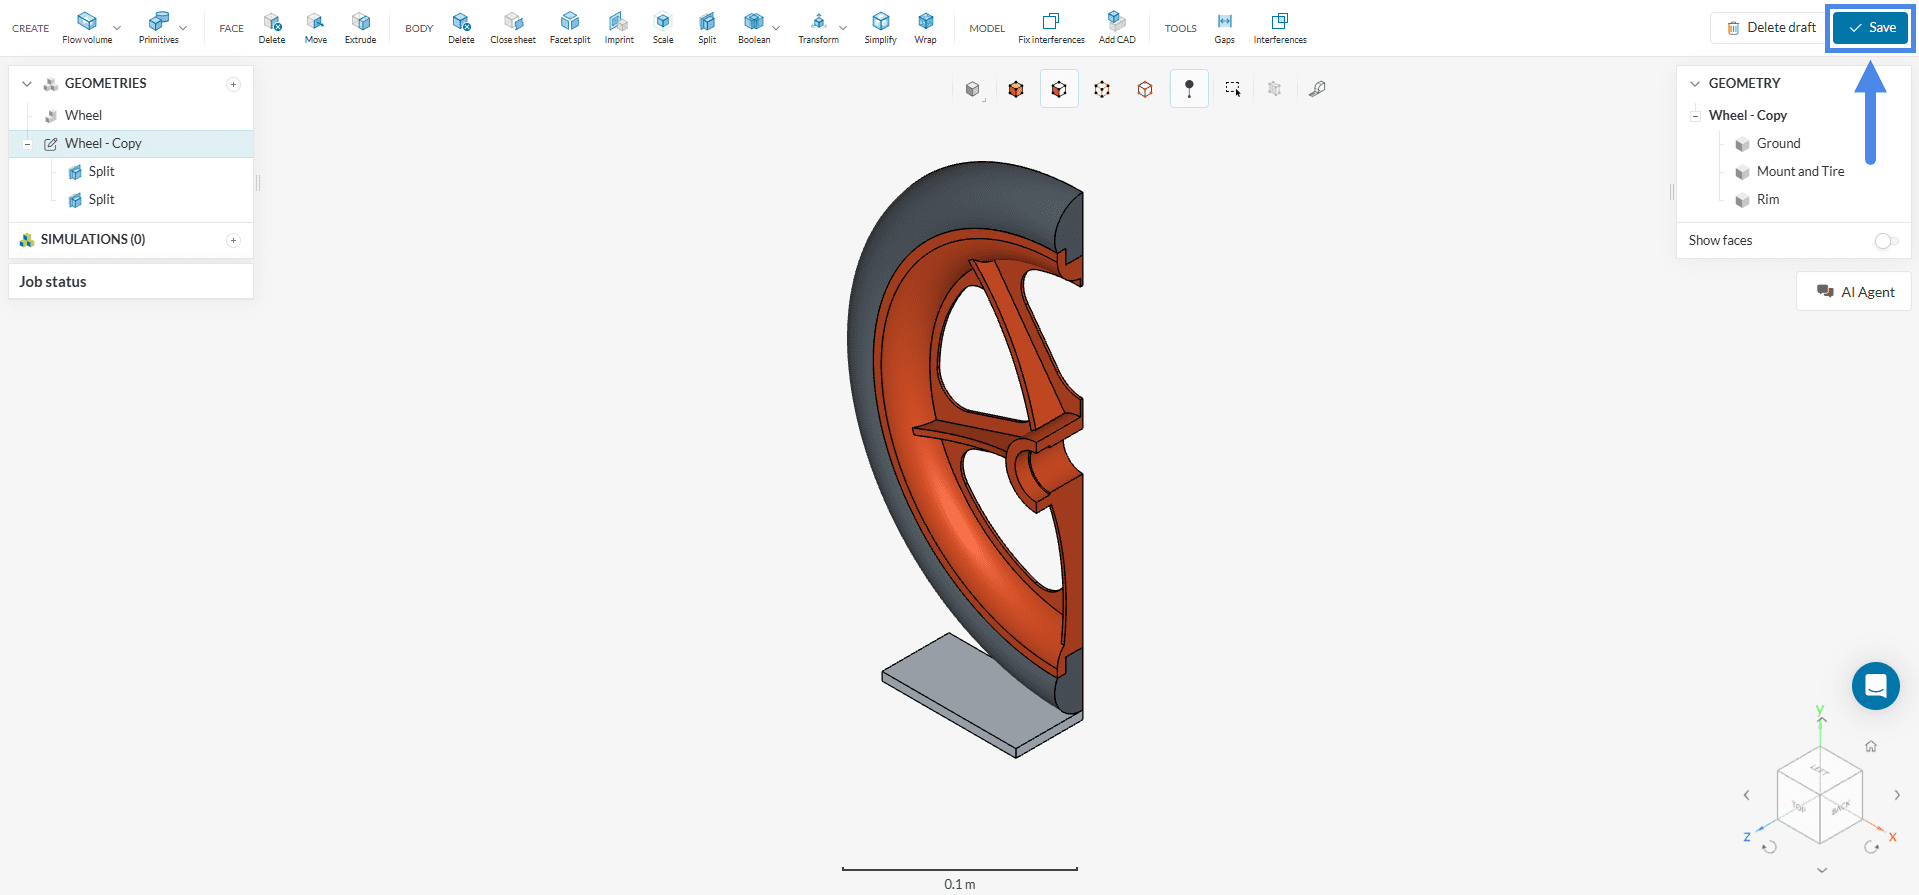1919x895 pixels.
Task: Activate the tape measure tool
Action: click(x=1317, y=89)
